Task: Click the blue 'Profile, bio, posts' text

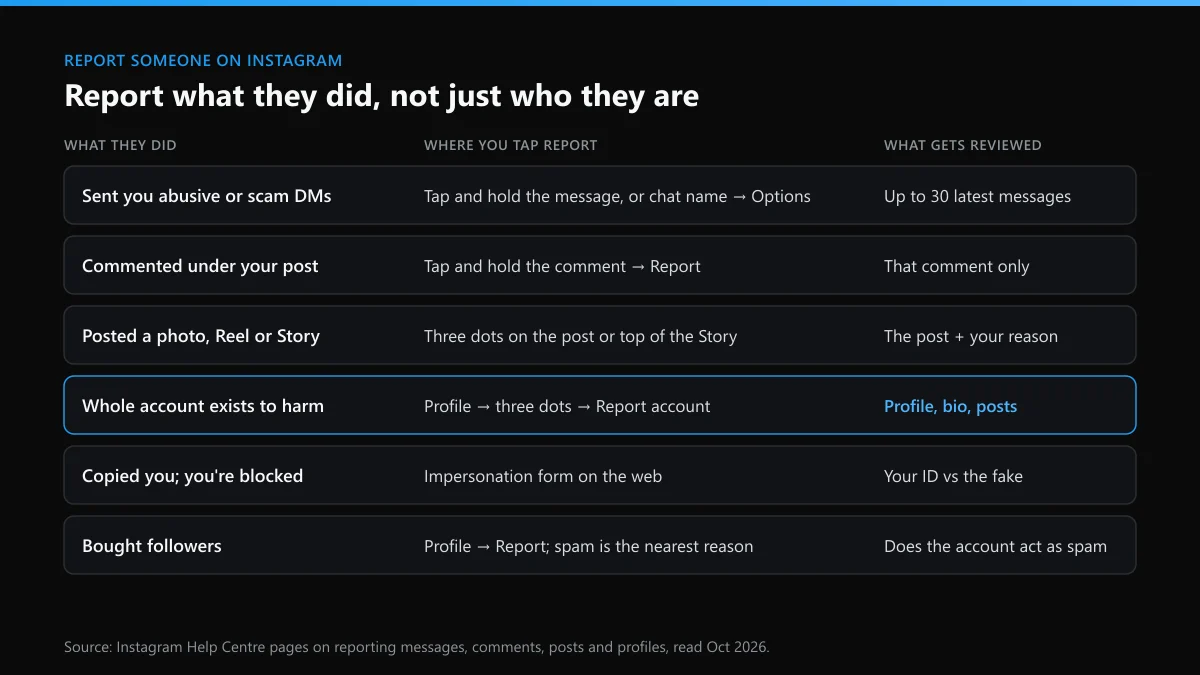Action: tap(950, 406)
